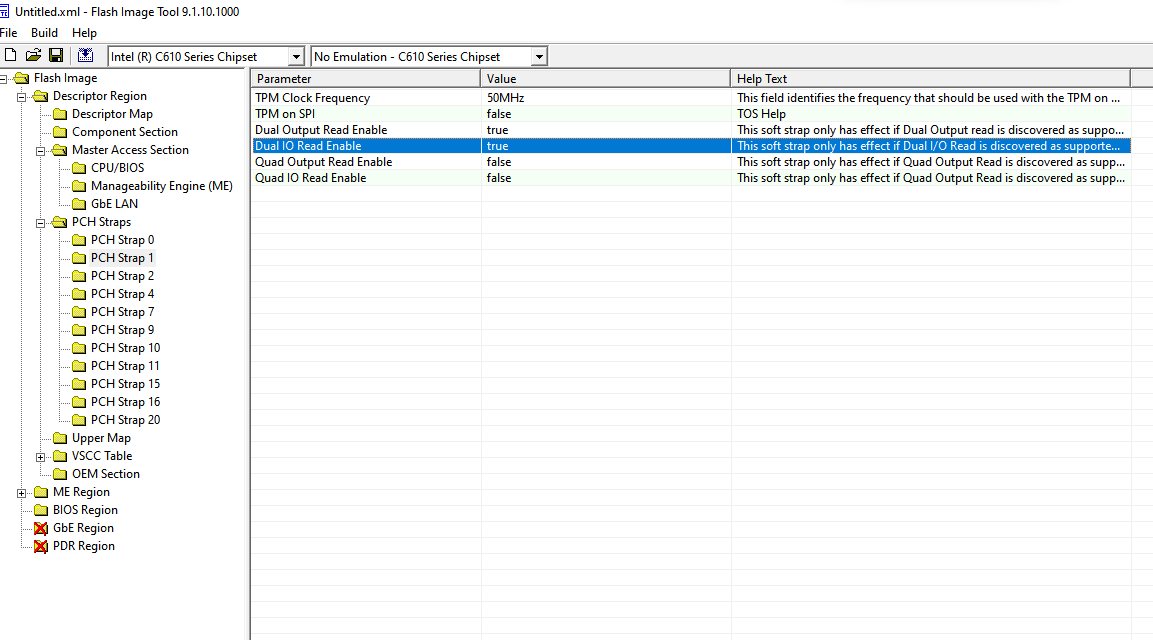This screenshot has height=640, width=1153.
Task: Click the BIOS Region folder icon
Action: (x=41, y=510)
